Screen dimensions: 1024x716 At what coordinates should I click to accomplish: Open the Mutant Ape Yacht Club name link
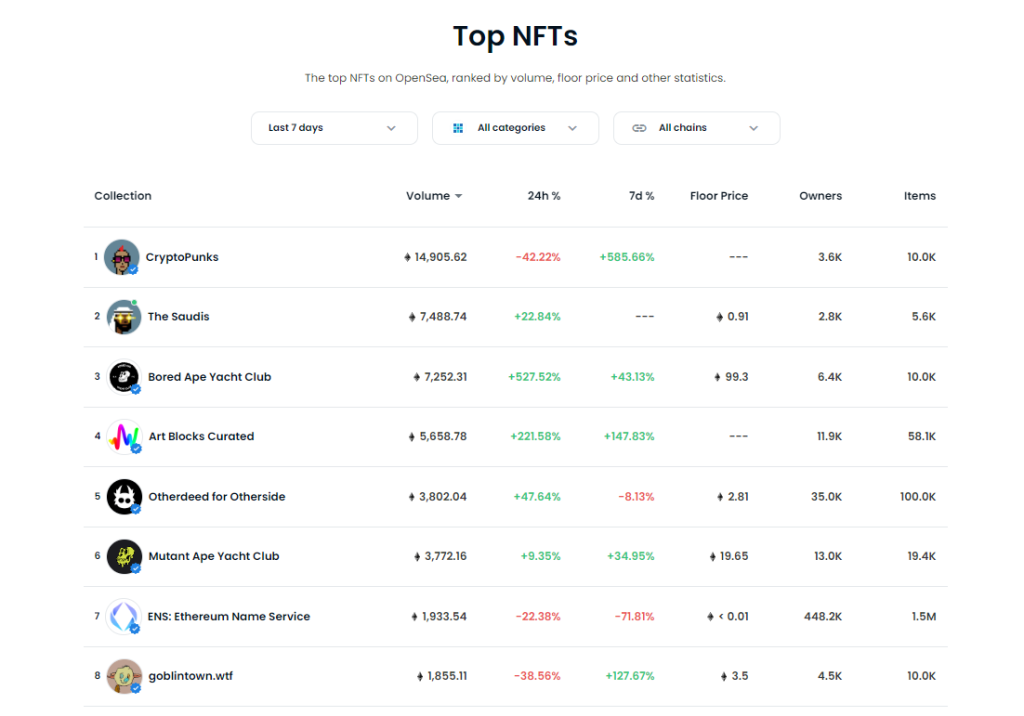click(214, 557)
